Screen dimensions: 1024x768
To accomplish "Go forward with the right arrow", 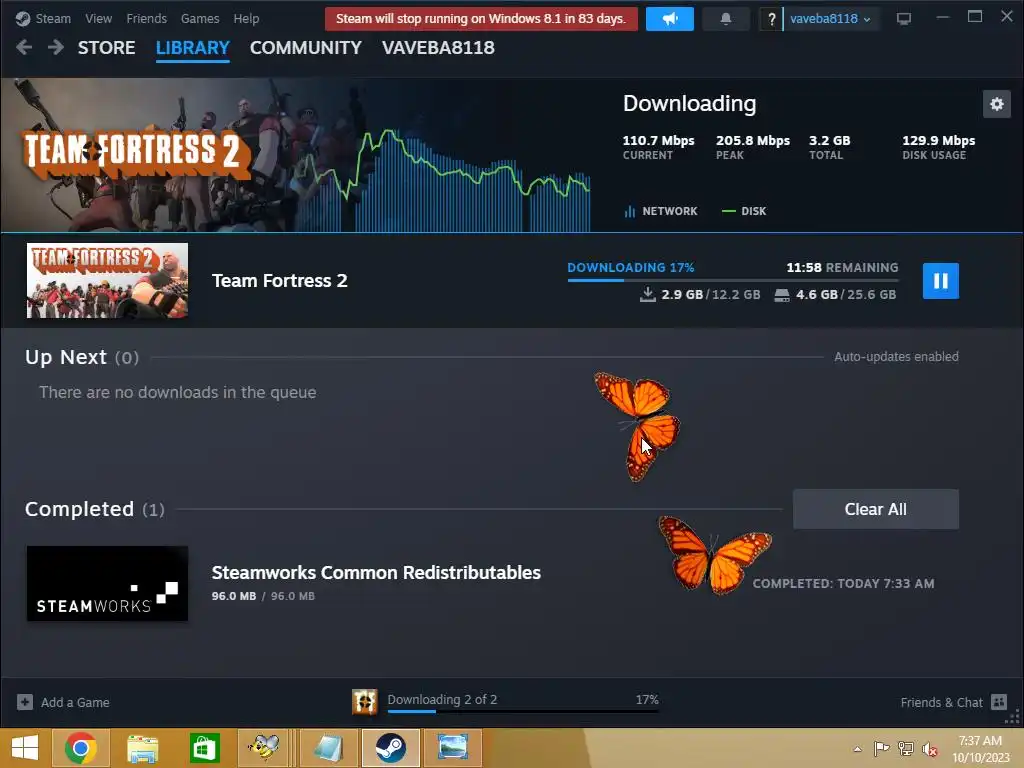I will pos(56,47).
